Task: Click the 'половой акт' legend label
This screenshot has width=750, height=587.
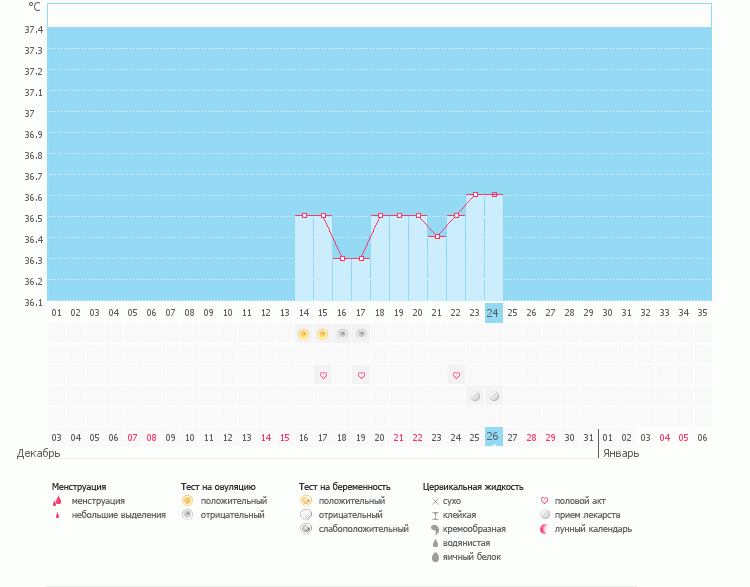Action: click(580, 501)
